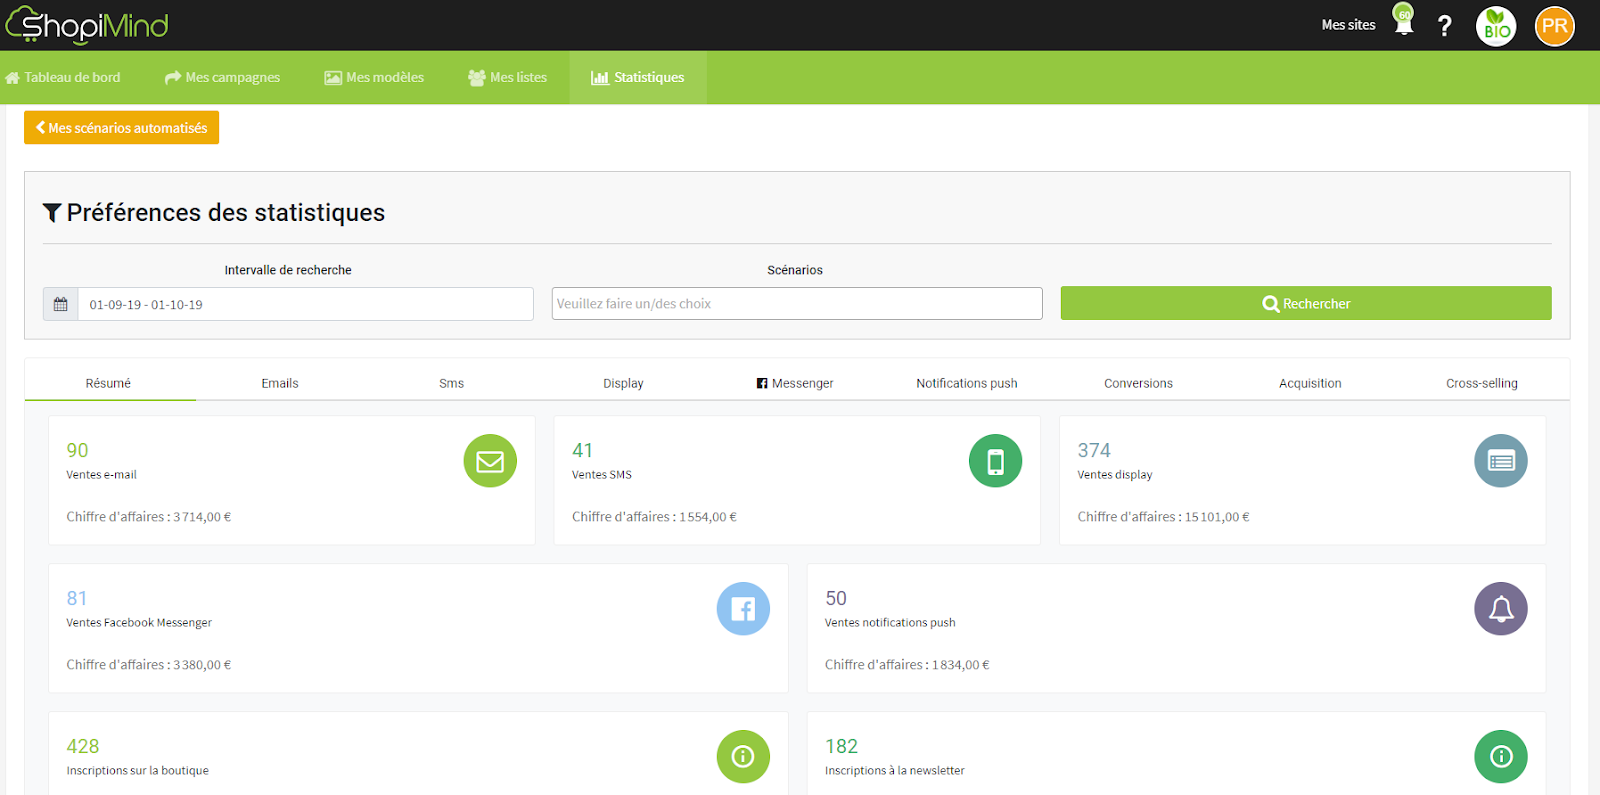
Task: Click the envelope icon in Ventes e-mail card
Action: coord(490,461)
